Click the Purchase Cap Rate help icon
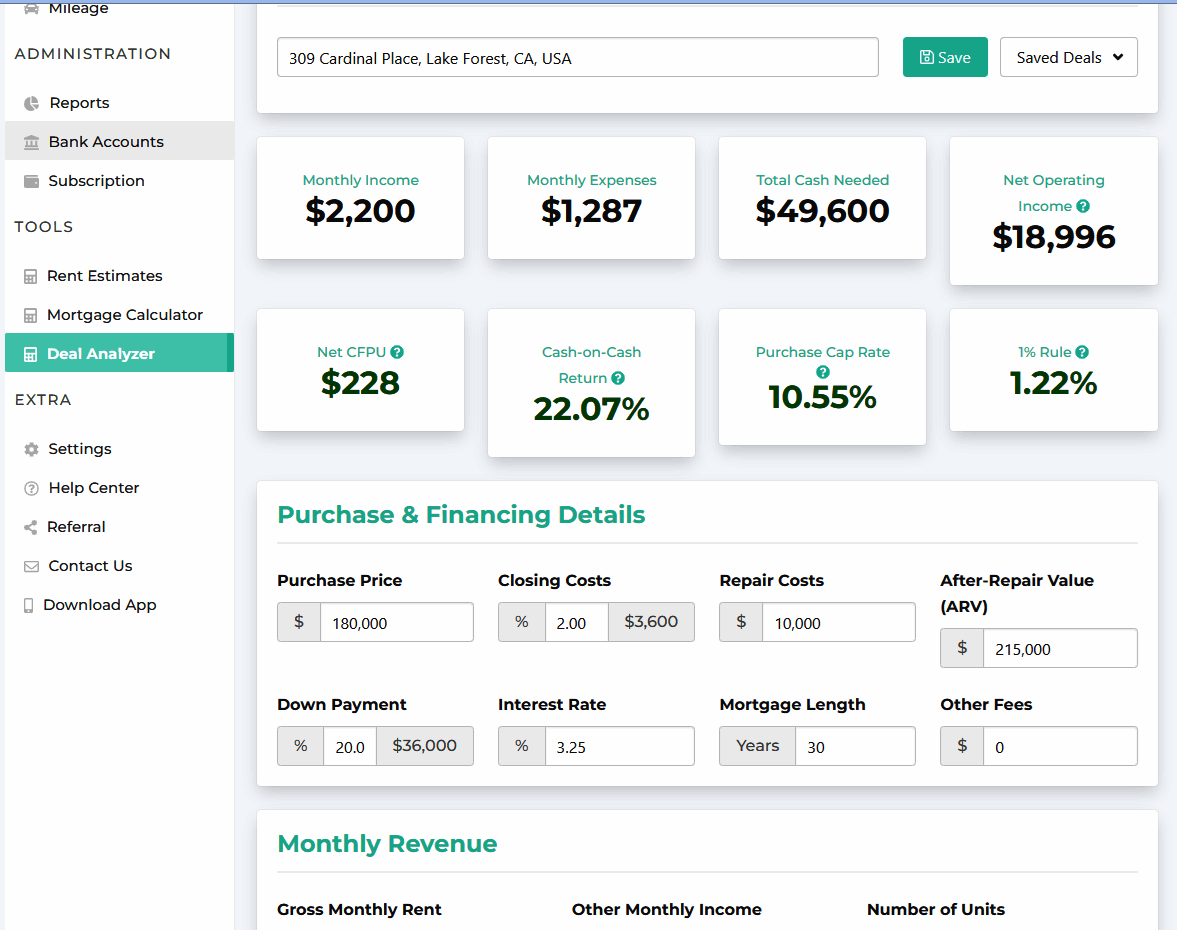This screenshot has height=930, width=1177. [x=823, y=372]
